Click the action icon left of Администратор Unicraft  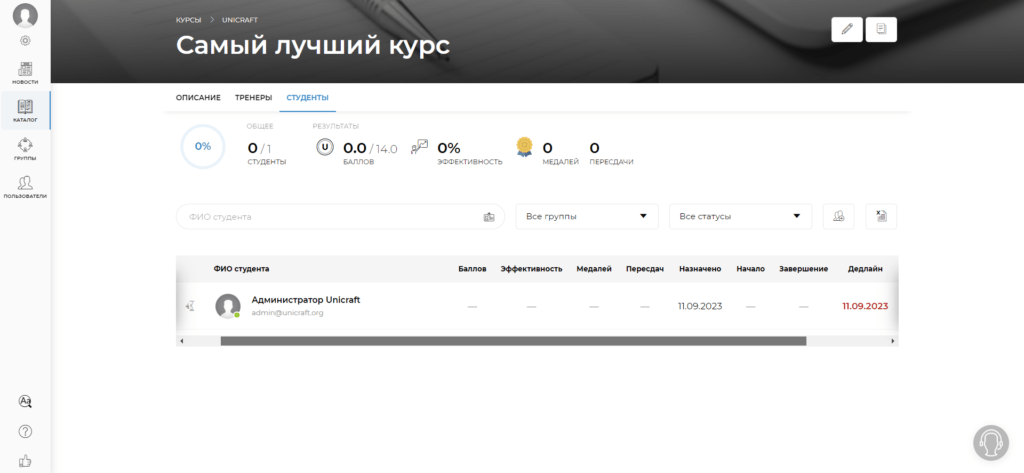(x=190, y=306)
